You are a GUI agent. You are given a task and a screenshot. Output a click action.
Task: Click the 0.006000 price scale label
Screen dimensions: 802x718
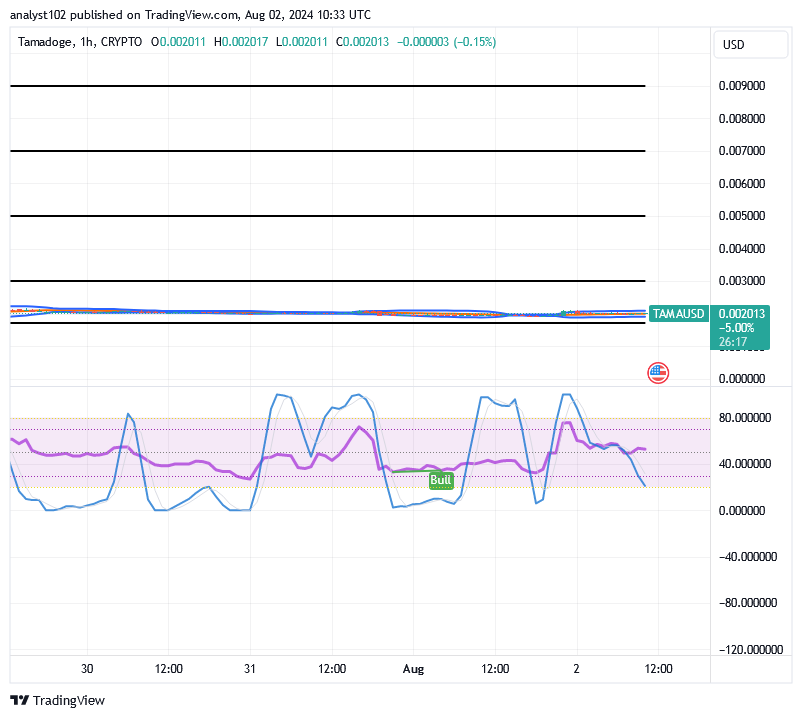tap(742, 184)
